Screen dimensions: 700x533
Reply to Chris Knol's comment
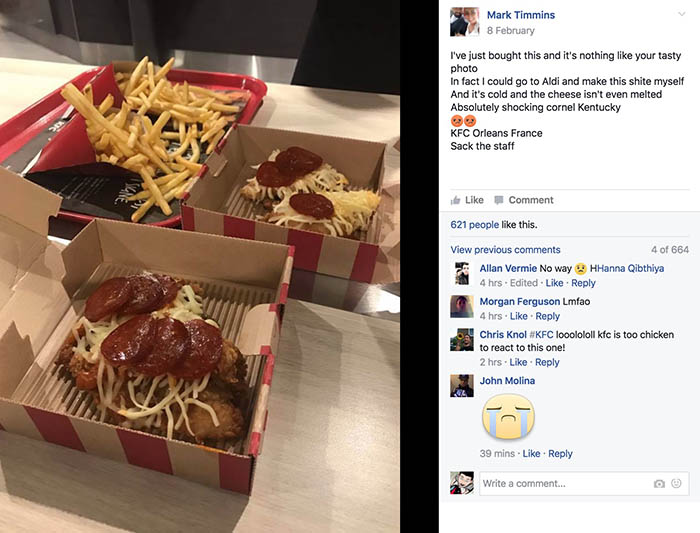point(547,362)
